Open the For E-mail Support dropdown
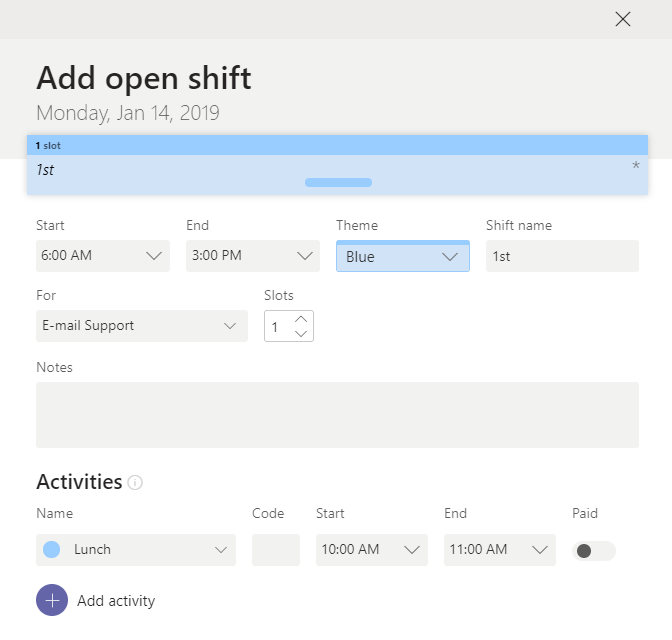This screenshot has width=672, height=640. (x=141, y=326)
